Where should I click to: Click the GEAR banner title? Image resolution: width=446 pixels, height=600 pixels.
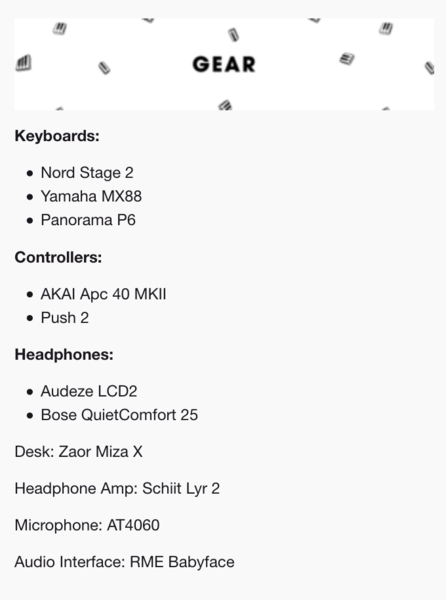[224, 64]
